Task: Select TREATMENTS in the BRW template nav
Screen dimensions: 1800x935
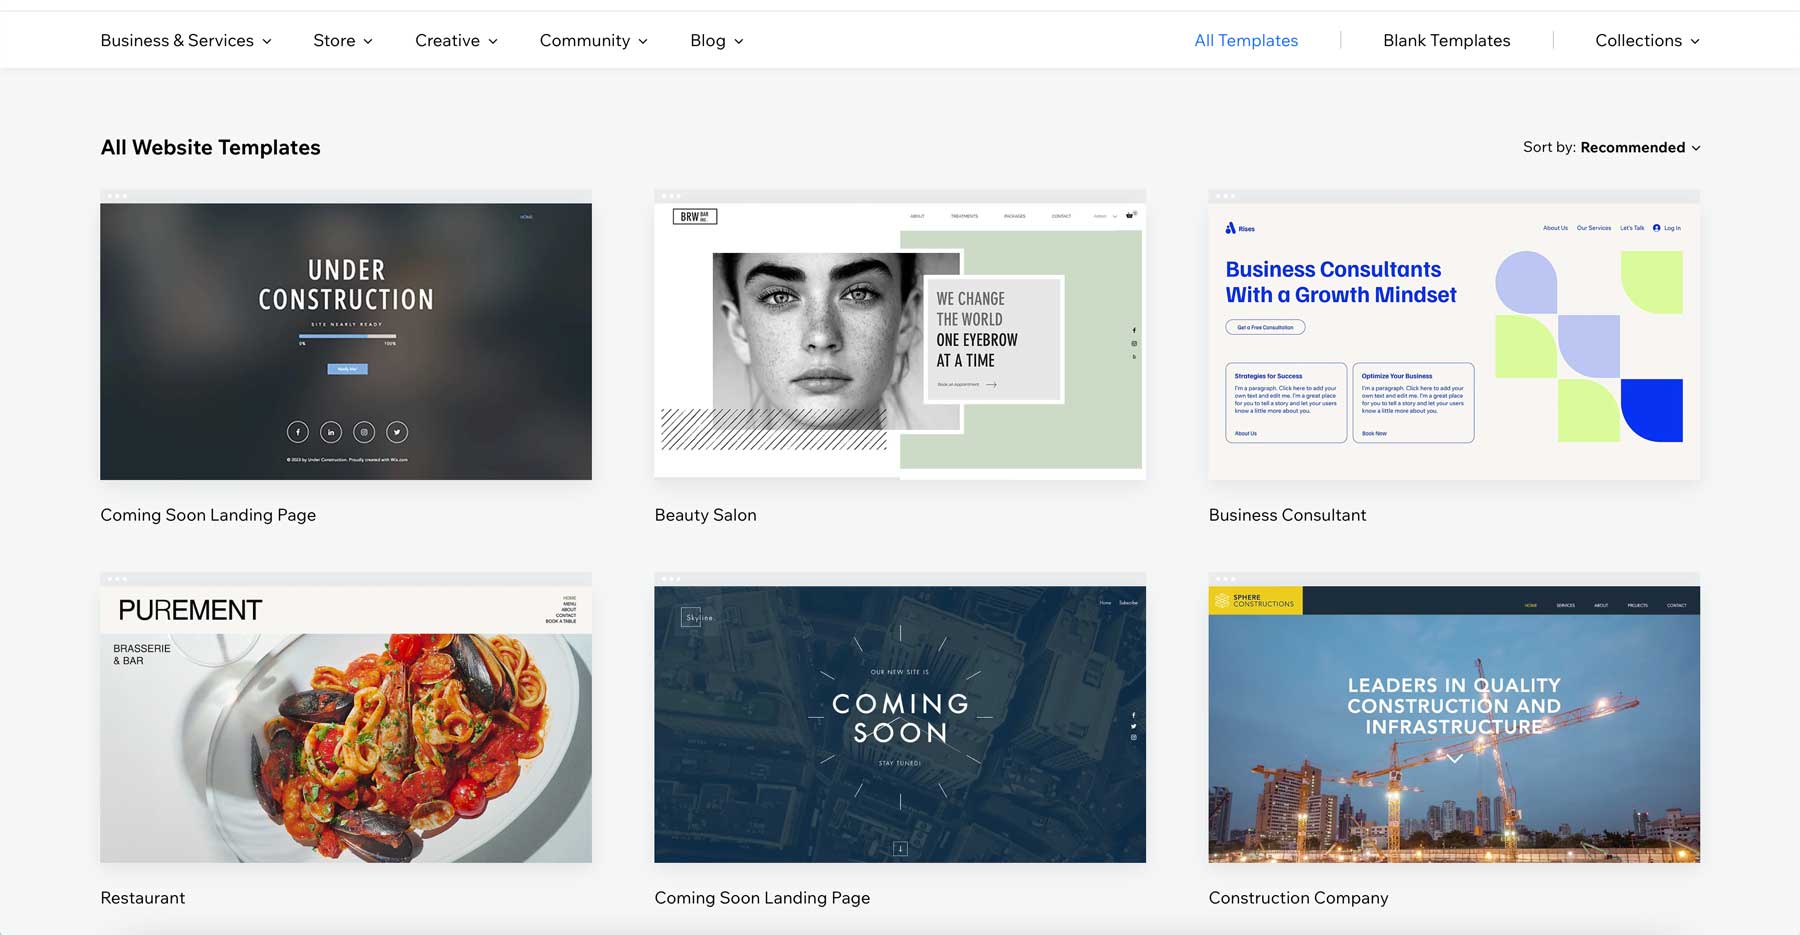Action: click(965, 216)
